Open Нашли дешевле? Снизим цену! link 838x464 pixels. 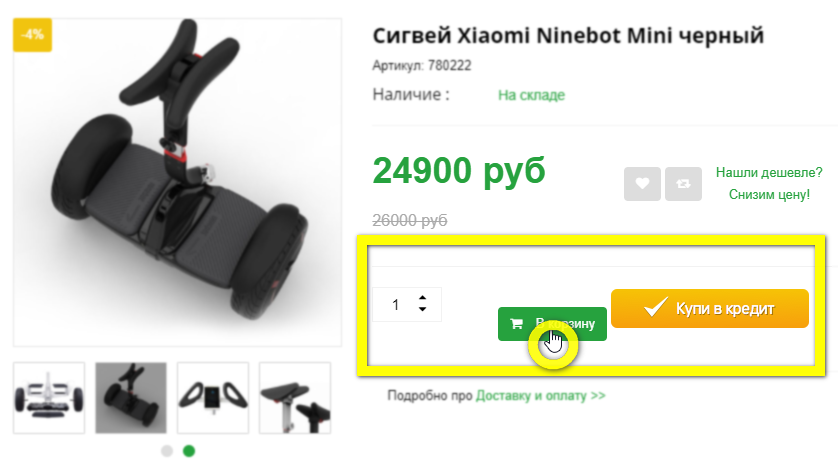coord(769,183)
